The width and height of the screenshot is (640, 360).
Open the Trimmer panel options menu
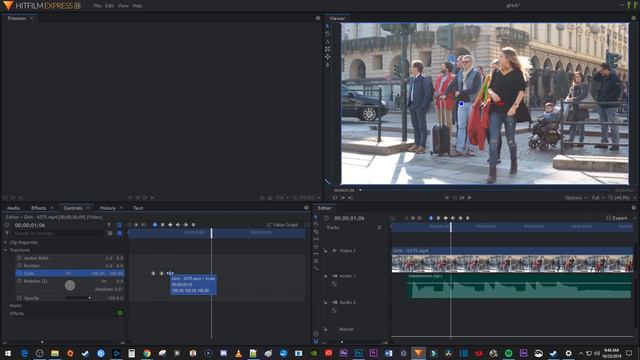pyautogui.click(x=318, y=18)
